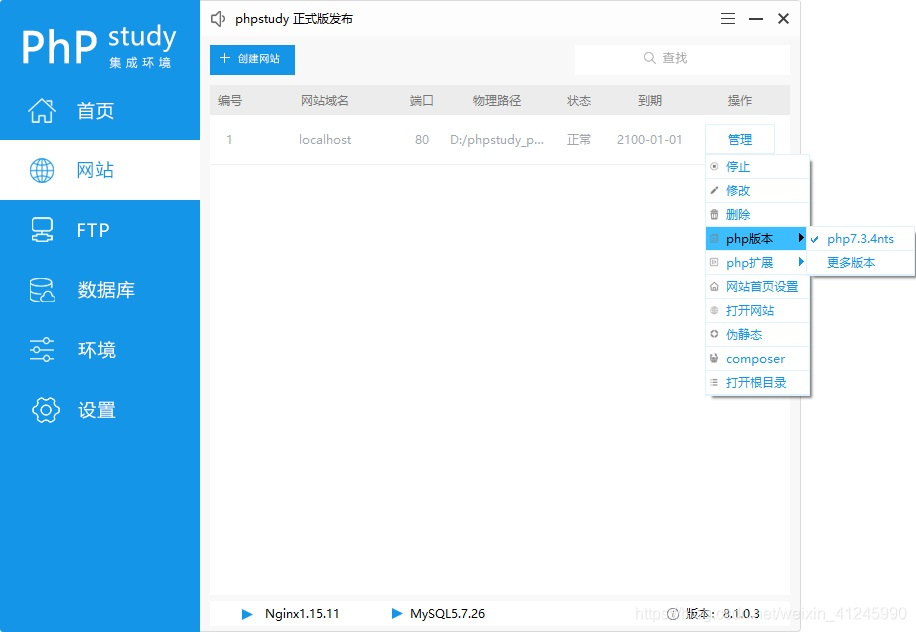Click the speaker announcement icon
Image resolution: width=916 pixels, height=632 pixels.
click(219, 19)
